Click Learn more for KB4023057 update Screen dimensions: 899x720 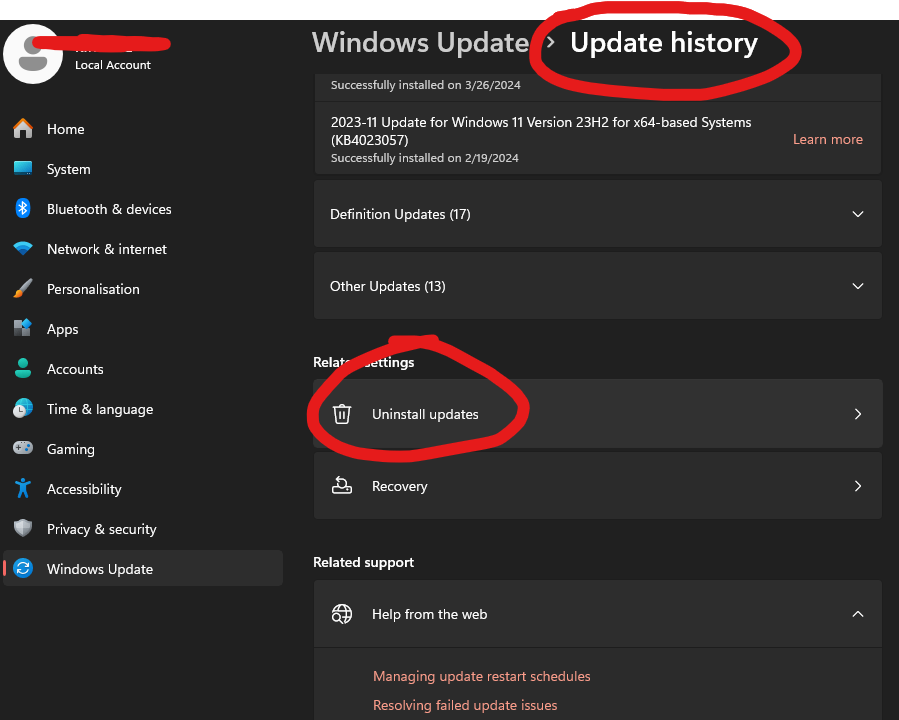(827, 139)
